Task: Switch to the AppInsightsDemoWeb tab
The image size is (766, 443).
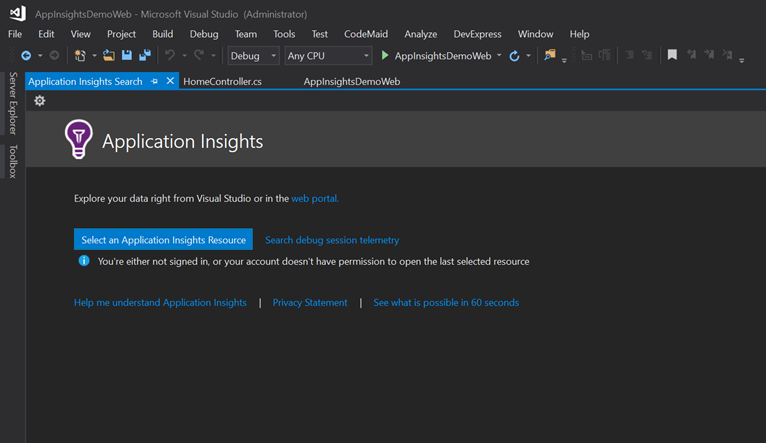Action: [x=352, y=82]
